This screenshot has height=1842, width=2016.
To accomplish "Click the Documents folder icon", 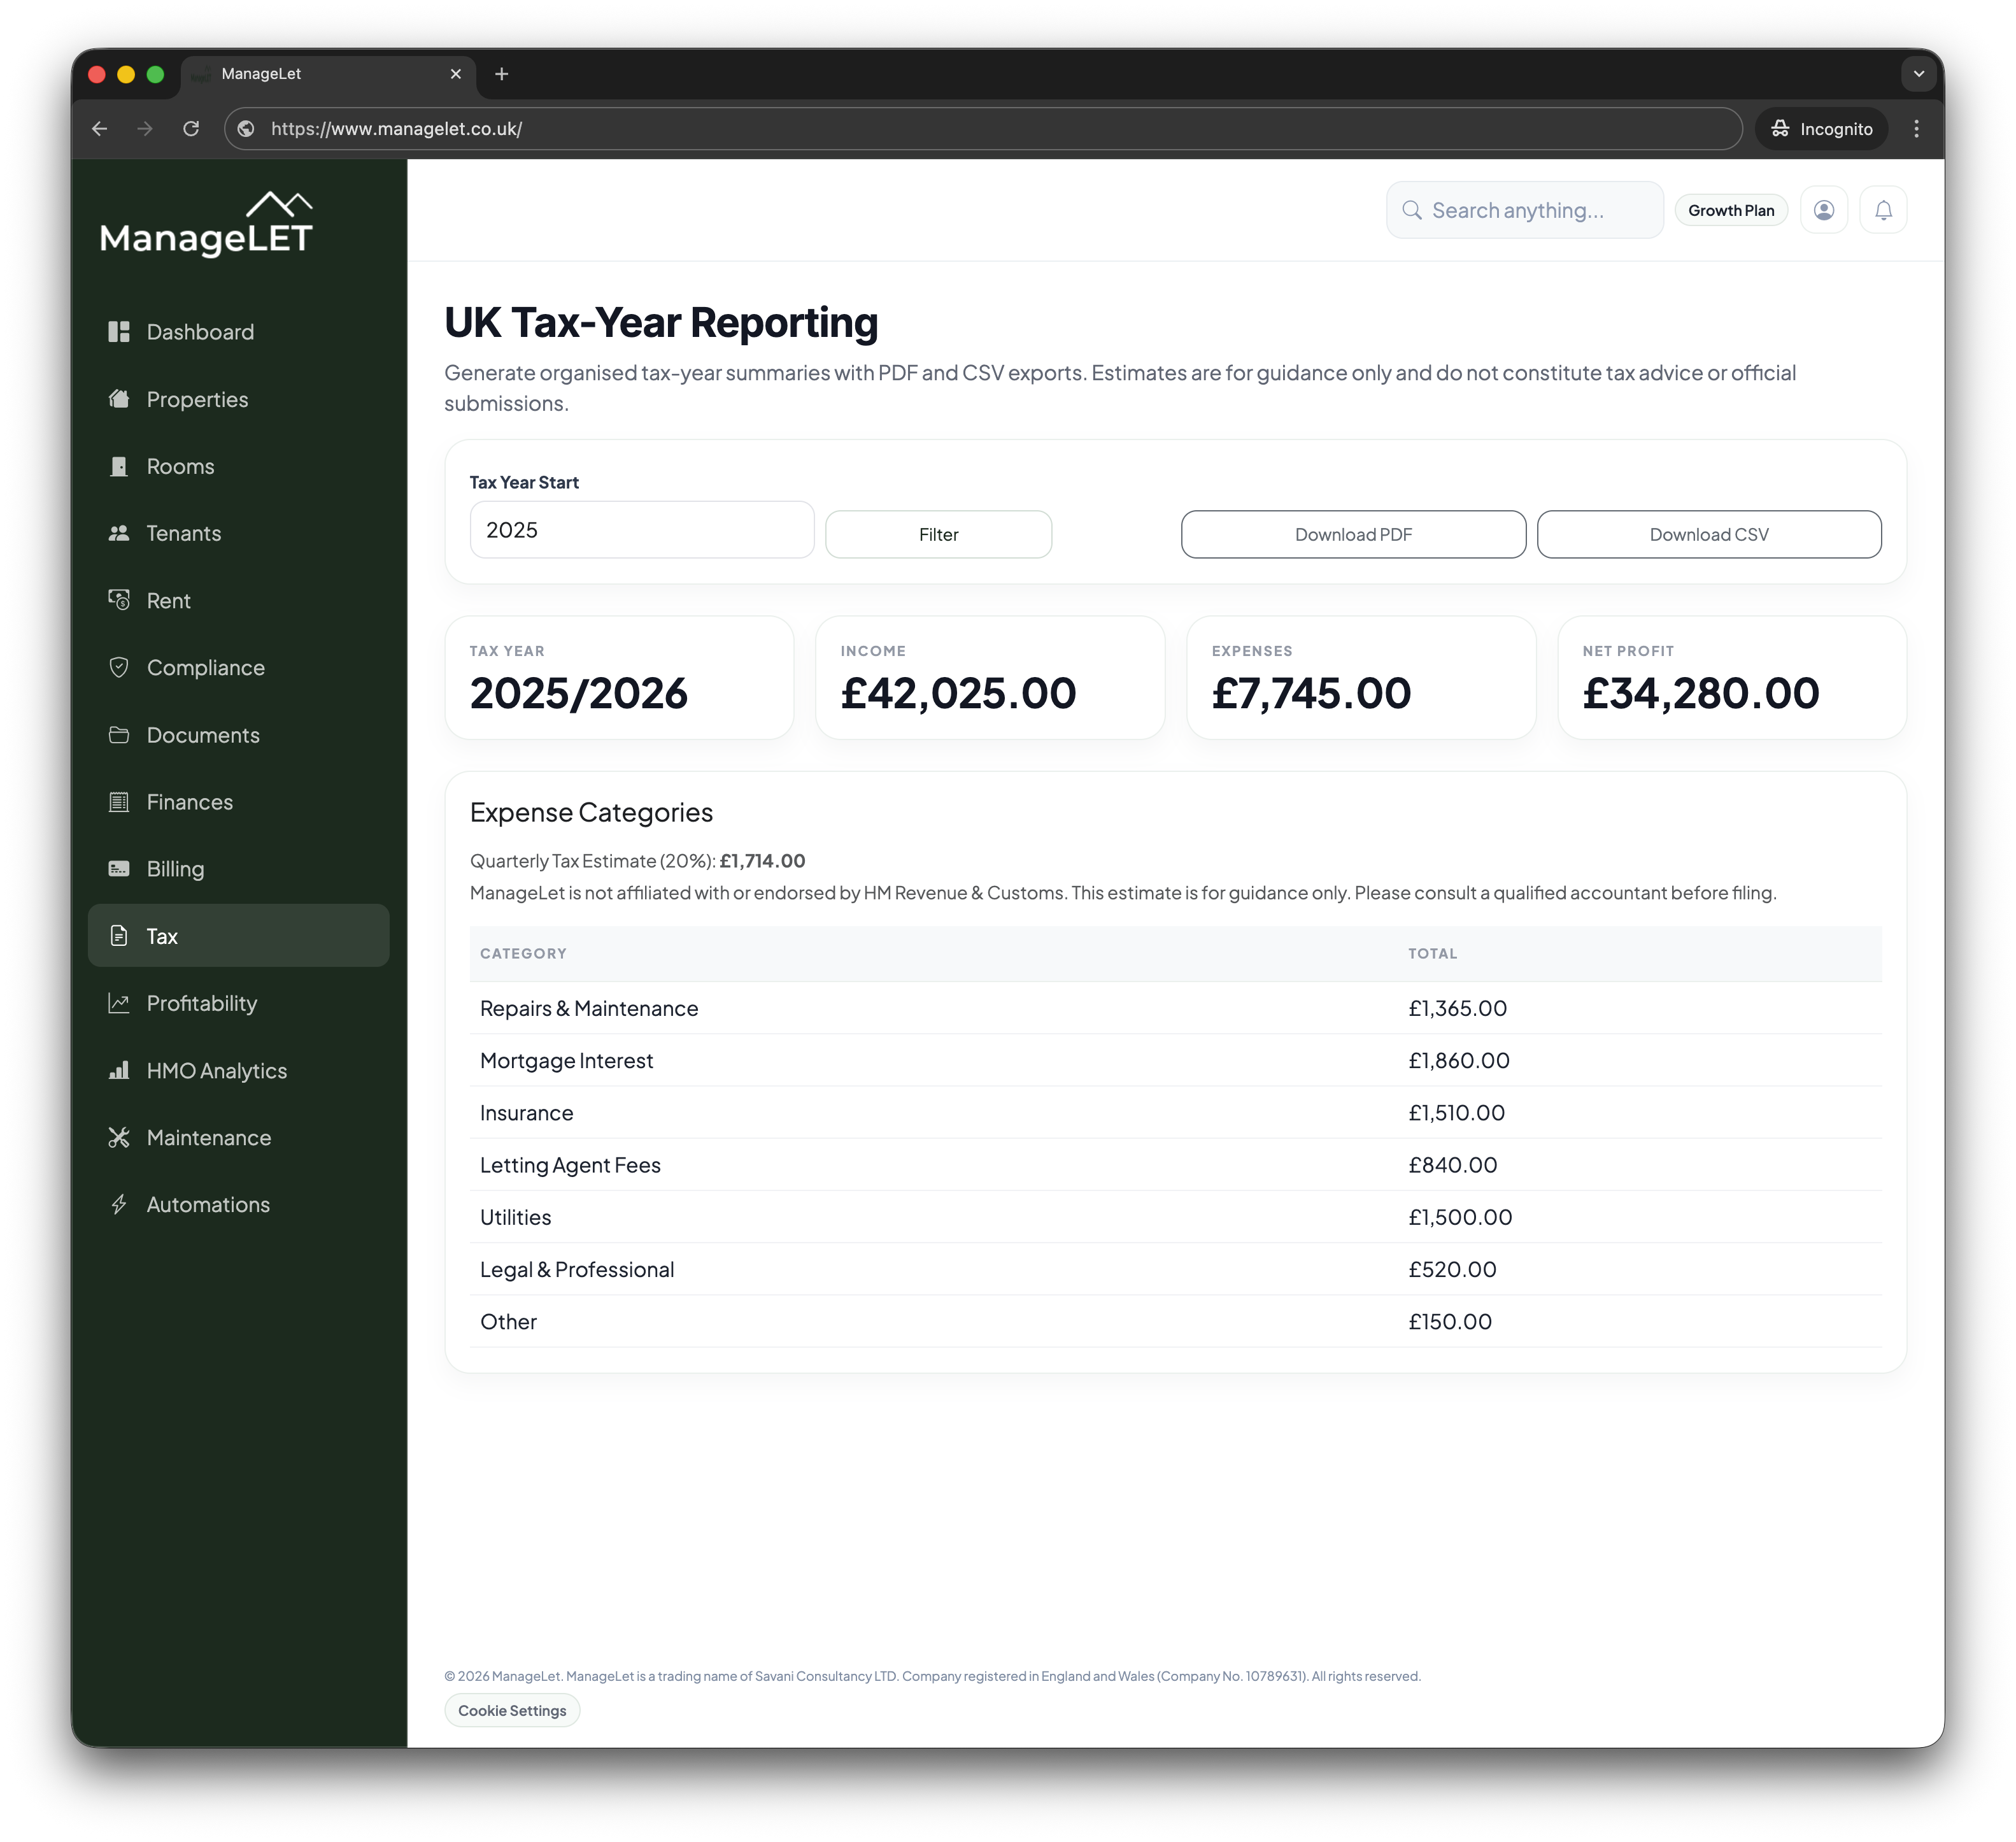I will [x=119, y=734].
